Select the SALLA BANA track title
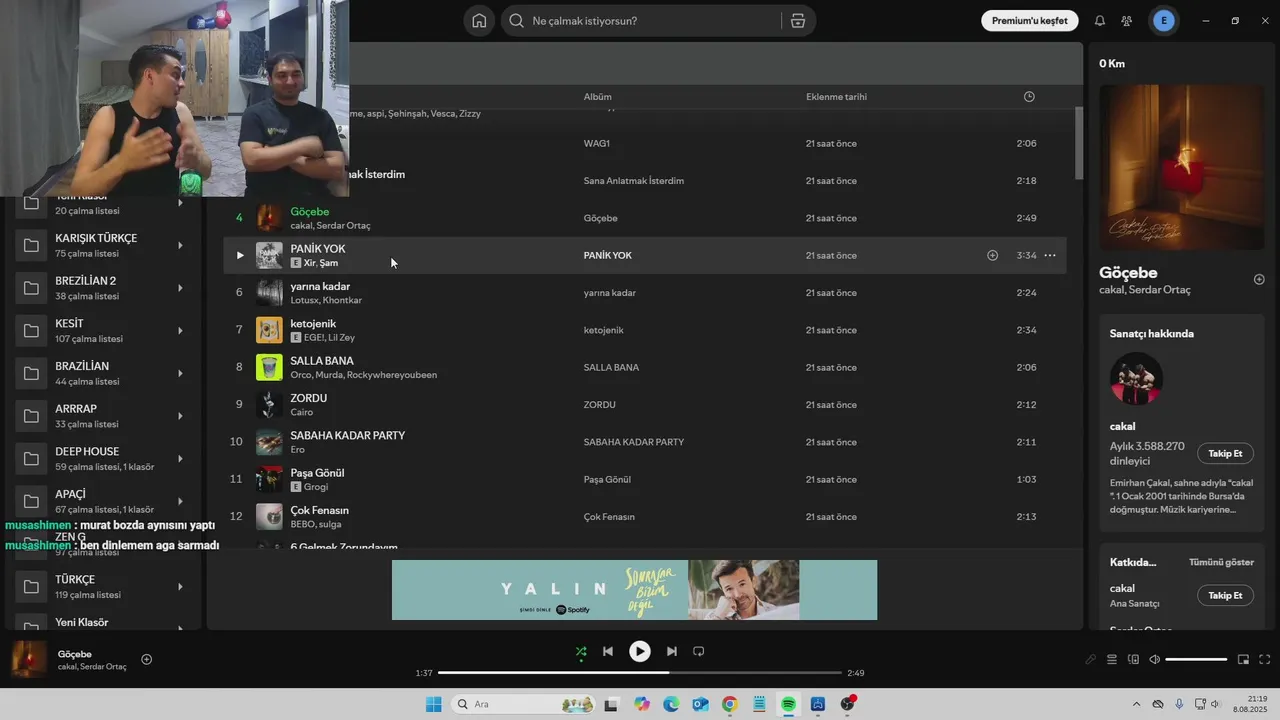 coord(322,361)
